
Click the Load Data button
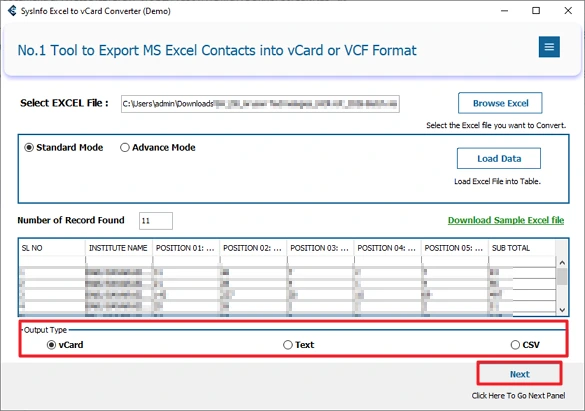coord(499,159)
